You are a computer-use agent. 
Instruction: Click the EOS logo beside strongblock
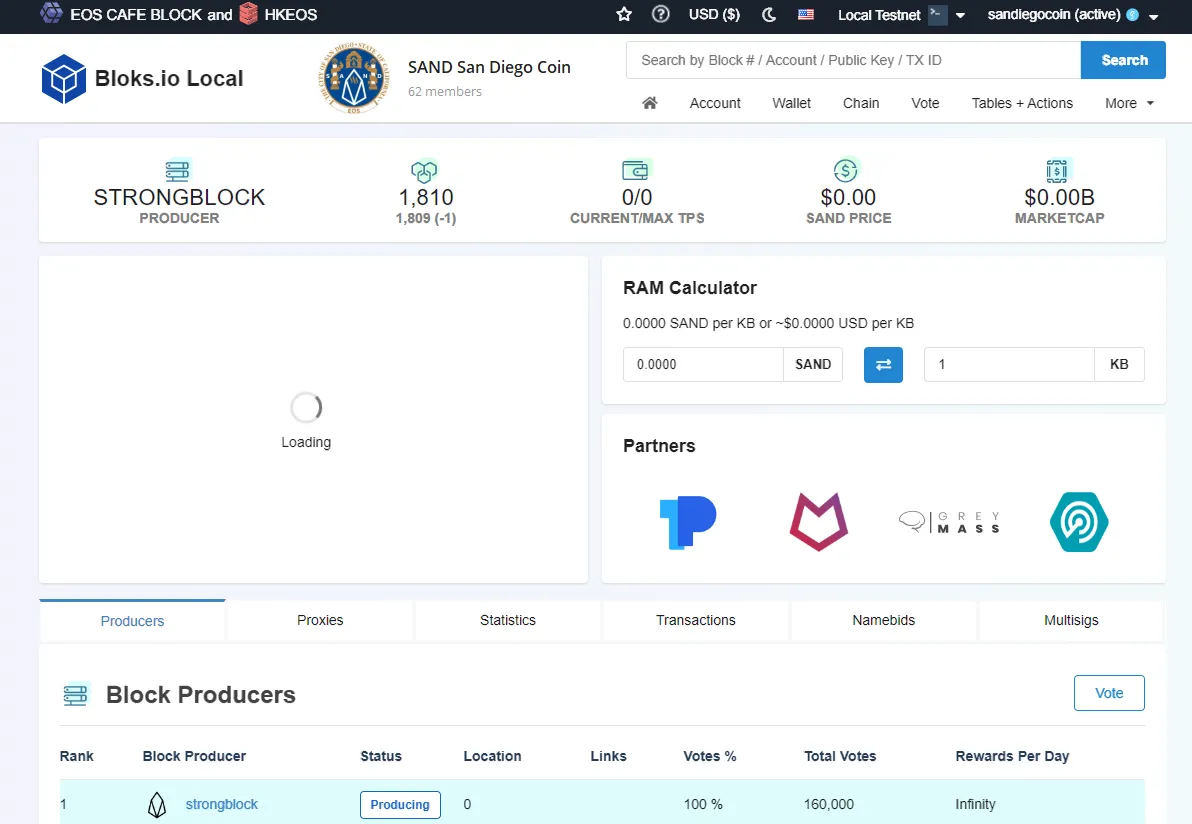[x=157, y=804]
